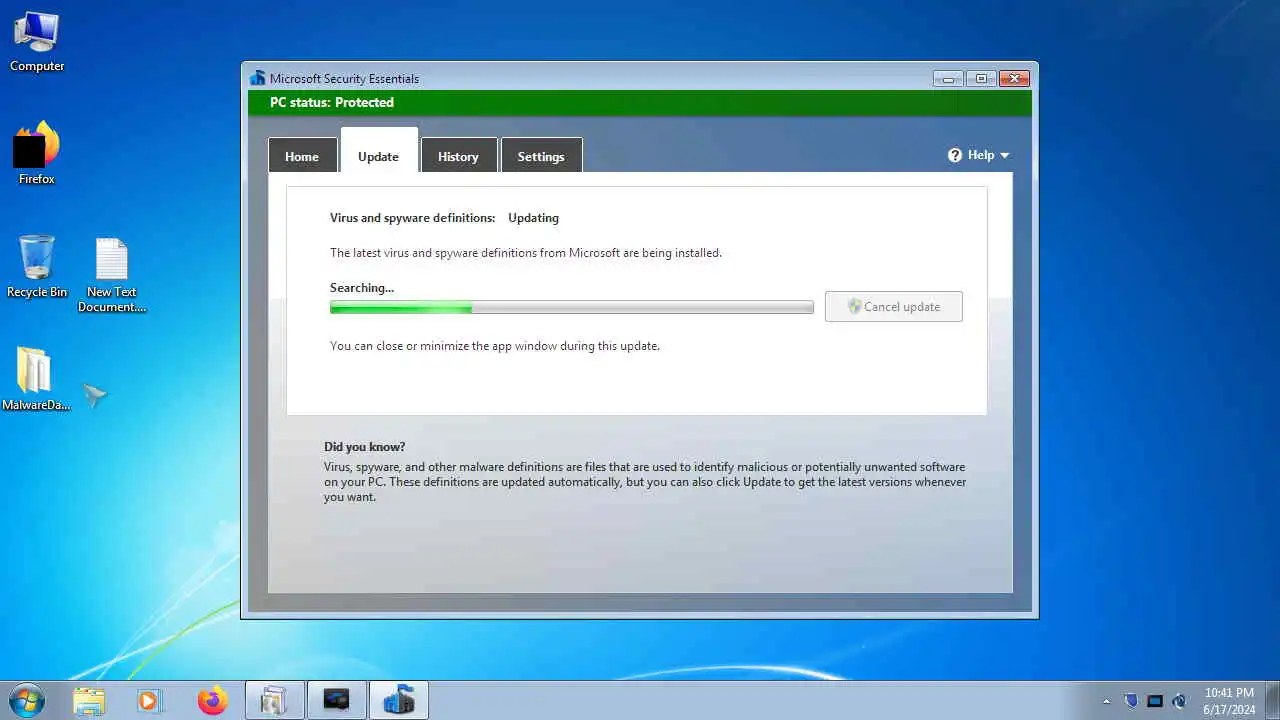Click the documents-stack taskbar button beside Firefox
This screenshot has width=1280, height=720.
(x=274, y=701)
